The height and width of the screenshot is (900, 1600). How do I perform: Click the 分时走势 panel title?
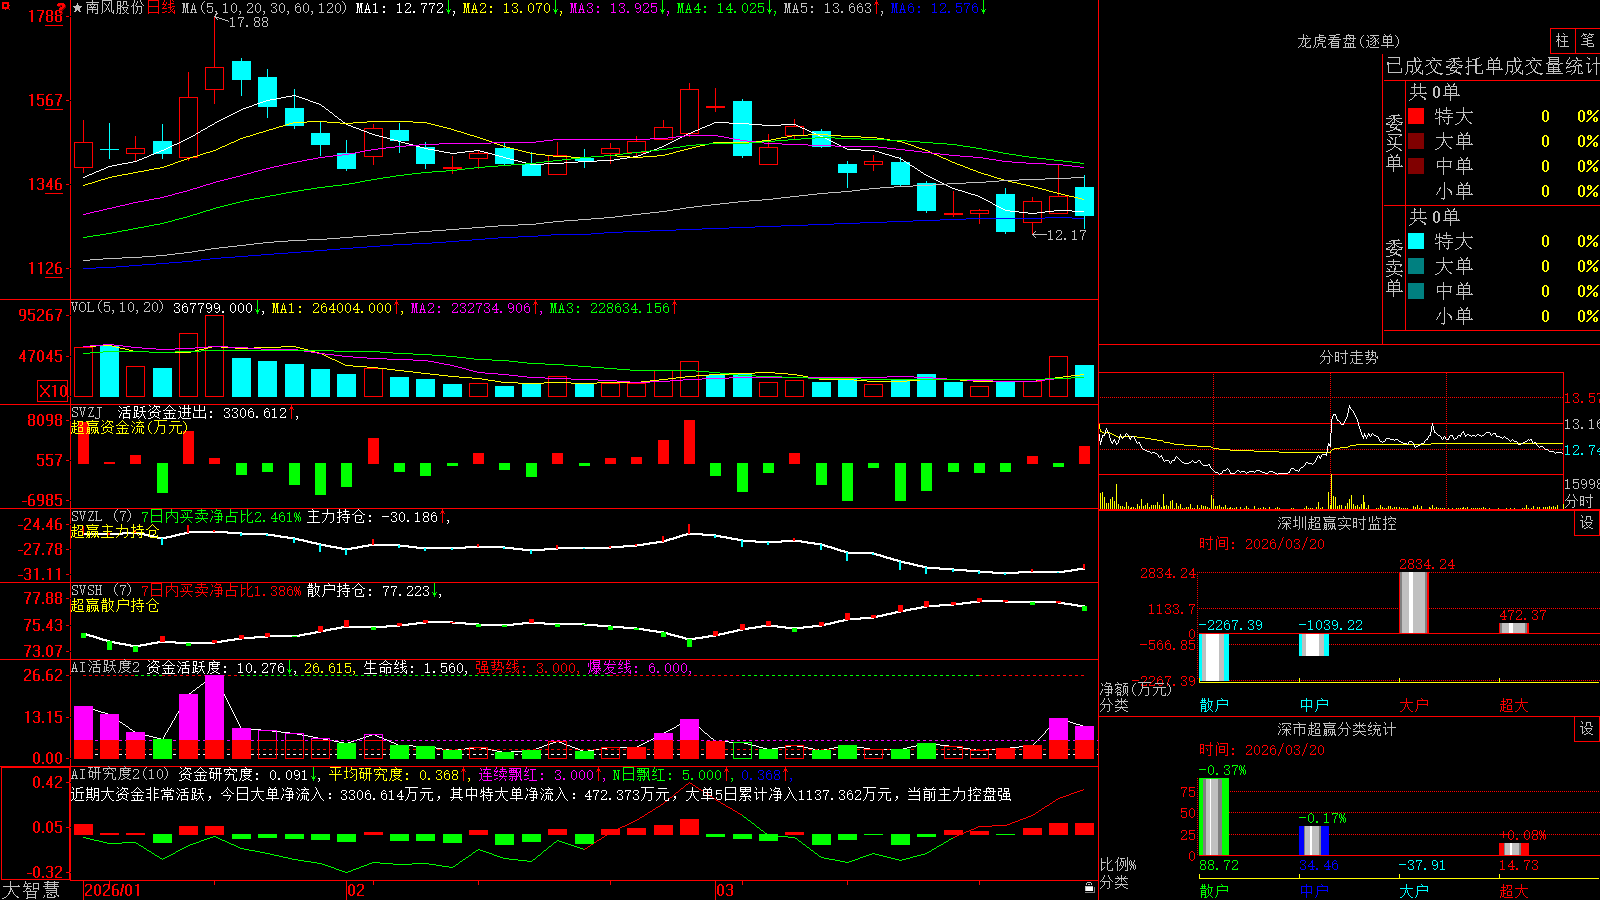point(1348,357)
